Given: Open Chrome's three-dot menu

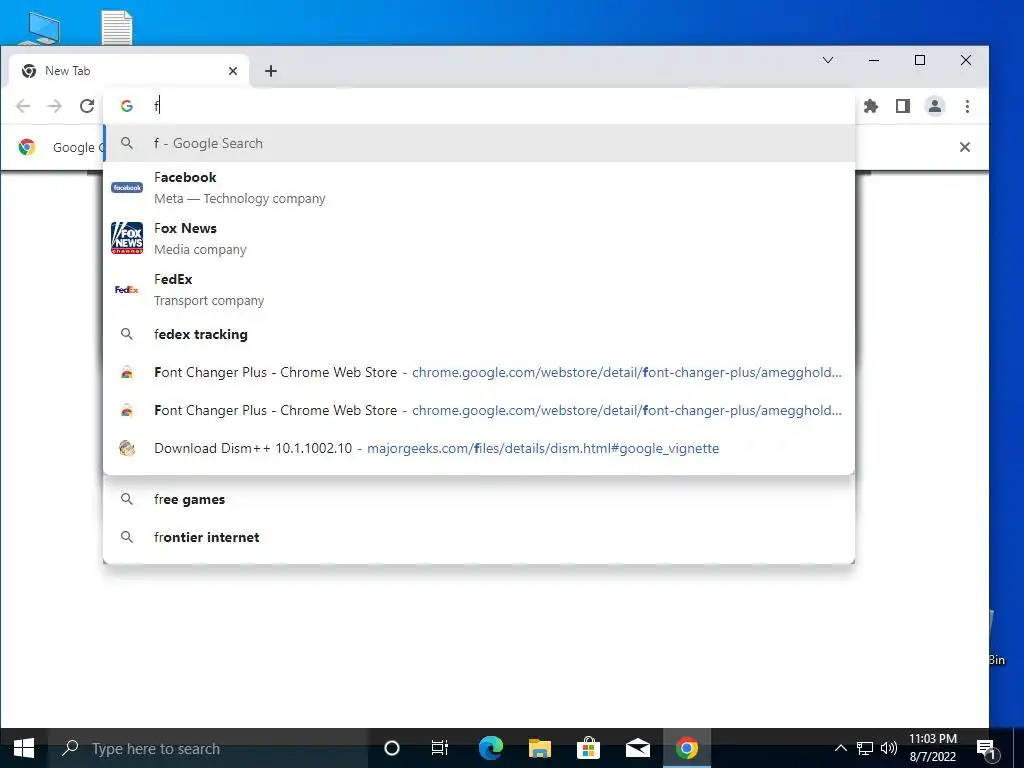Looking at the screenshot, I should pyautogui.click(x=967, y=106).
